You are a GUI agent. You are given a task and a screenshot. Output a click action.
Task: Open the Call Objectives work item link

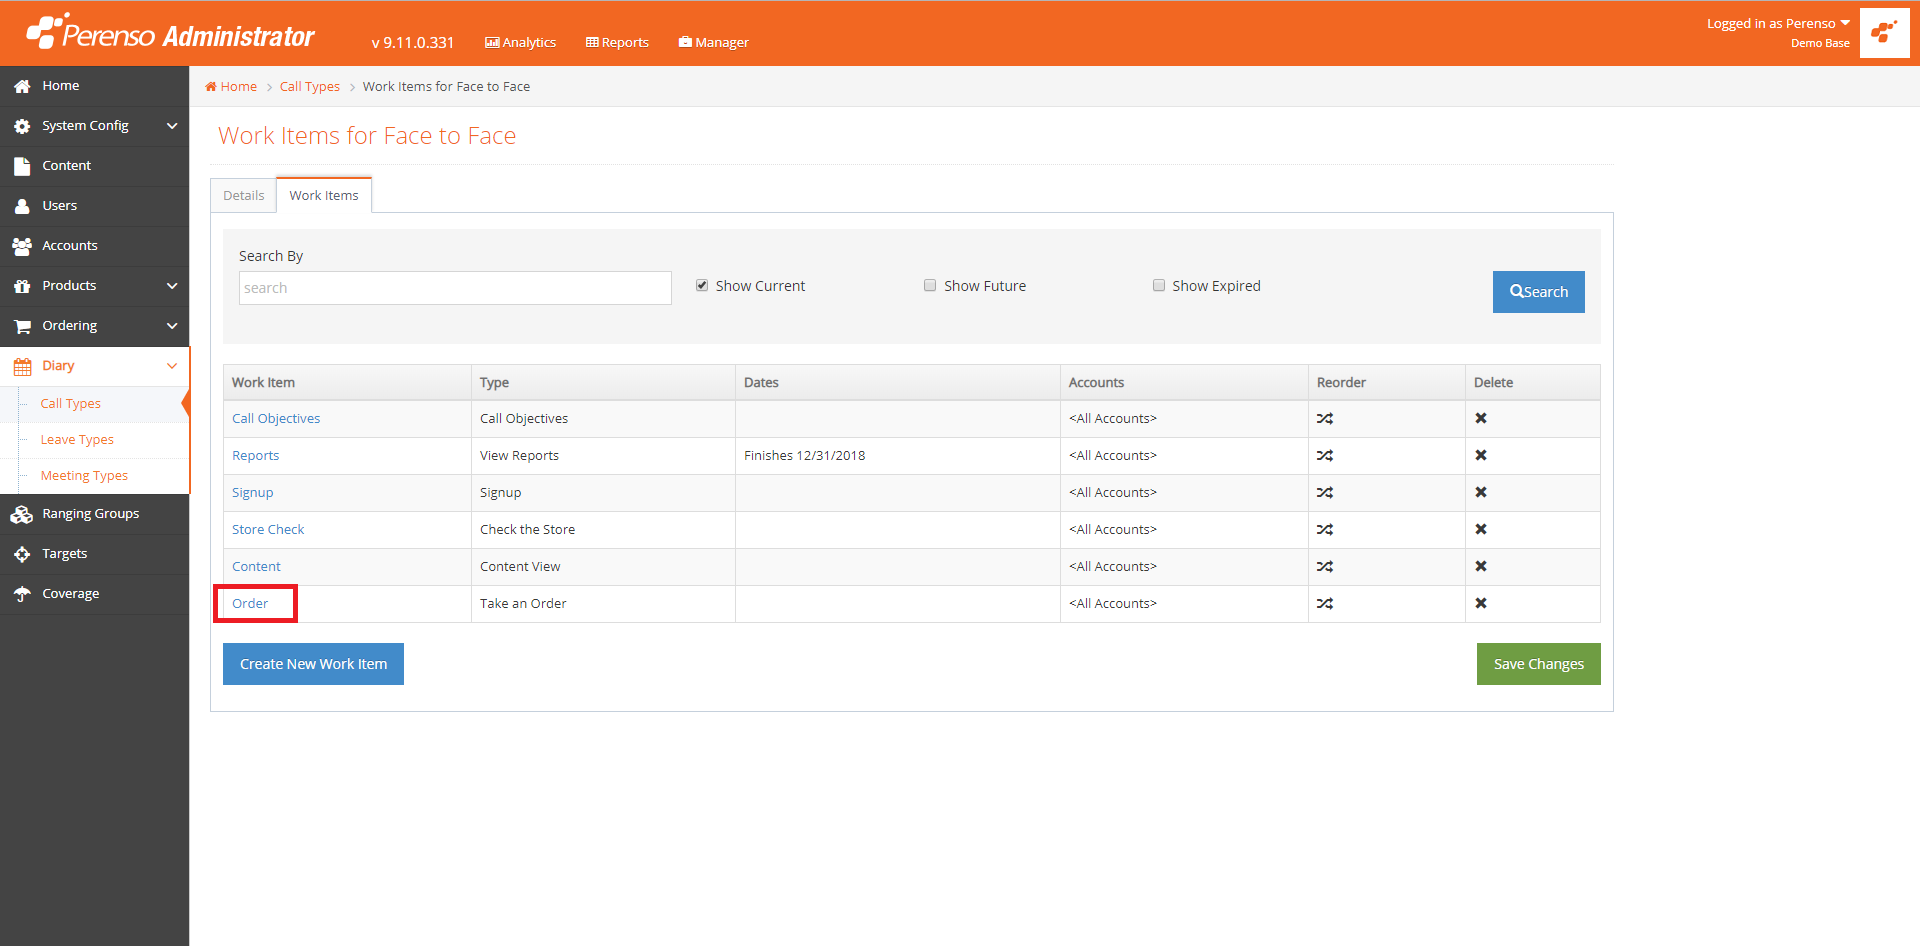(x=276, y=419)
